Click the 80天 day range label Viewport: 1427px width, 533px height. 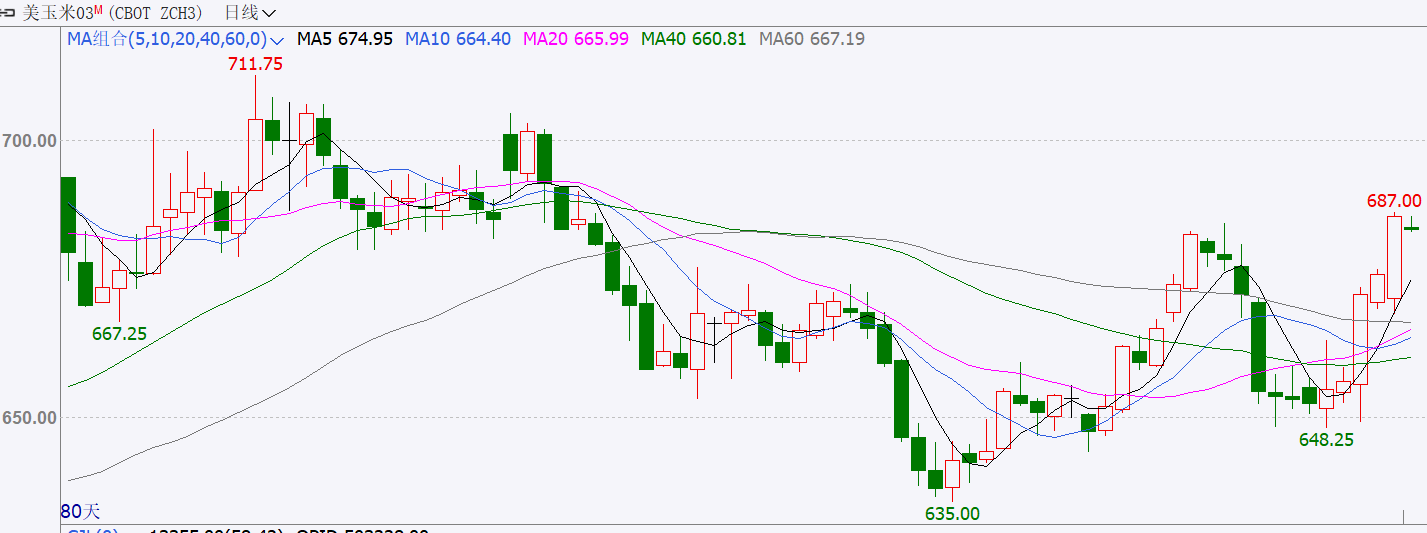(81, 511)
